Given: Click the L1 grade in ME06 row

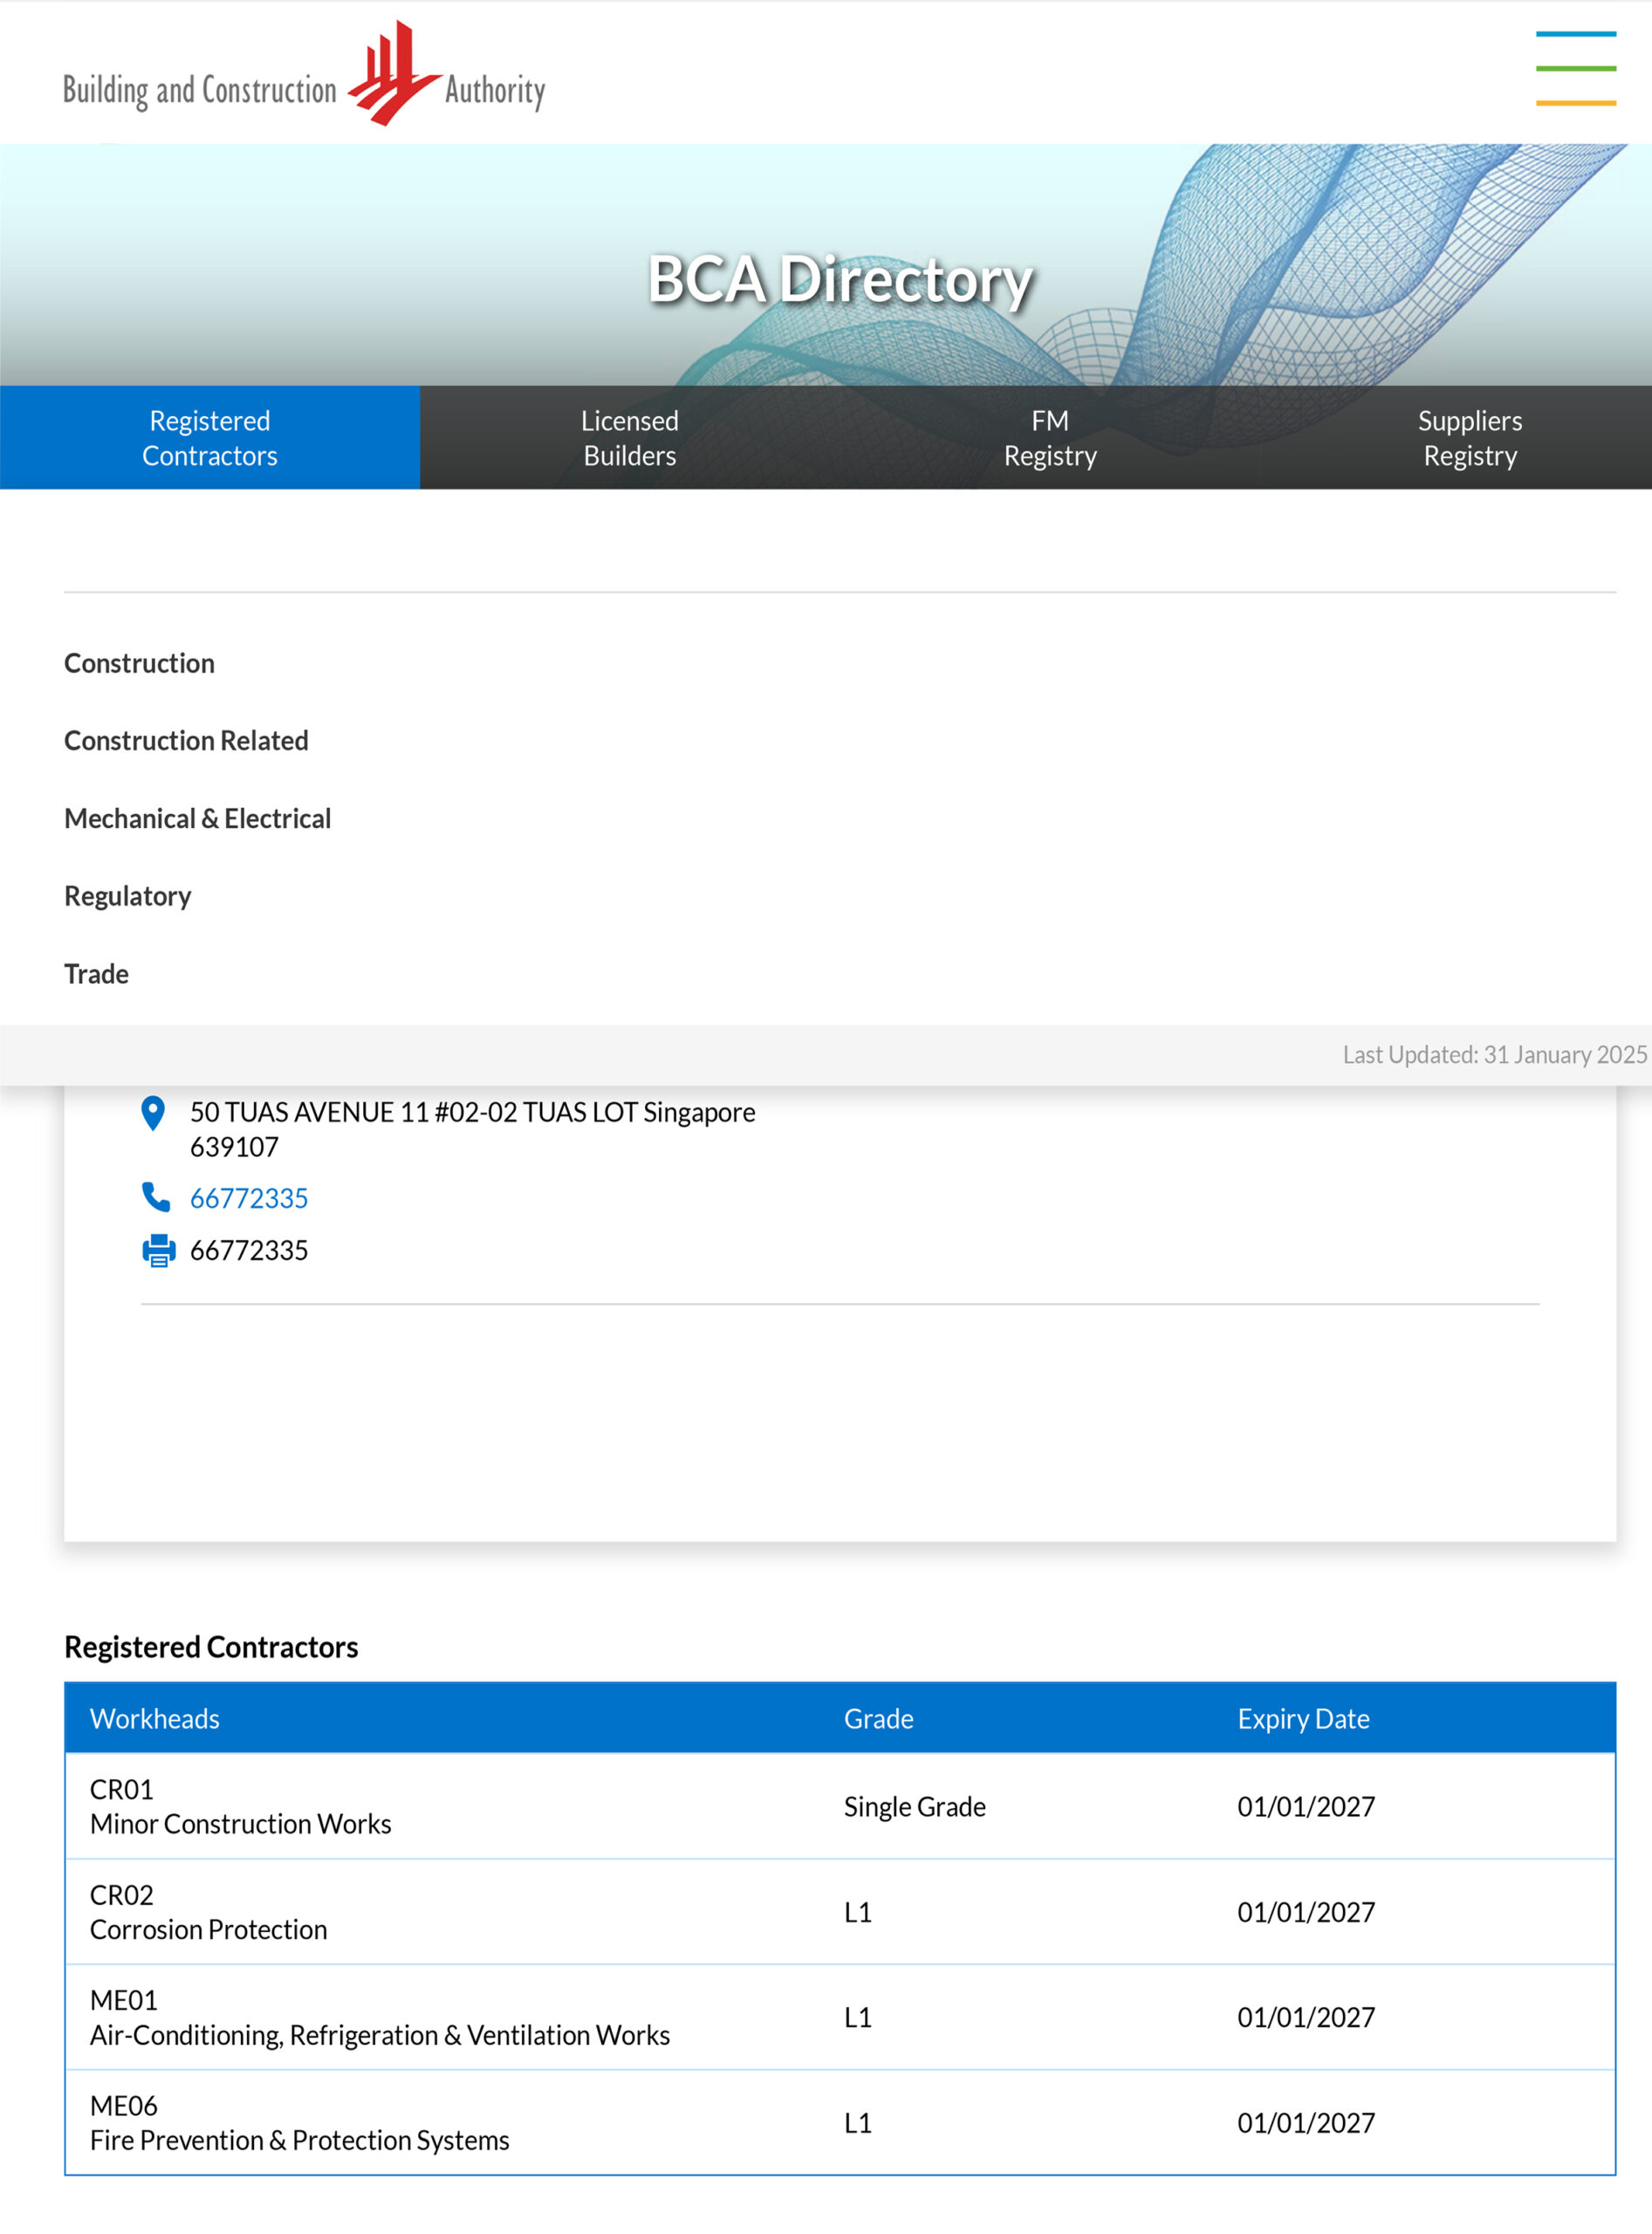Looking at the screenshot, I should [858, 2123].
